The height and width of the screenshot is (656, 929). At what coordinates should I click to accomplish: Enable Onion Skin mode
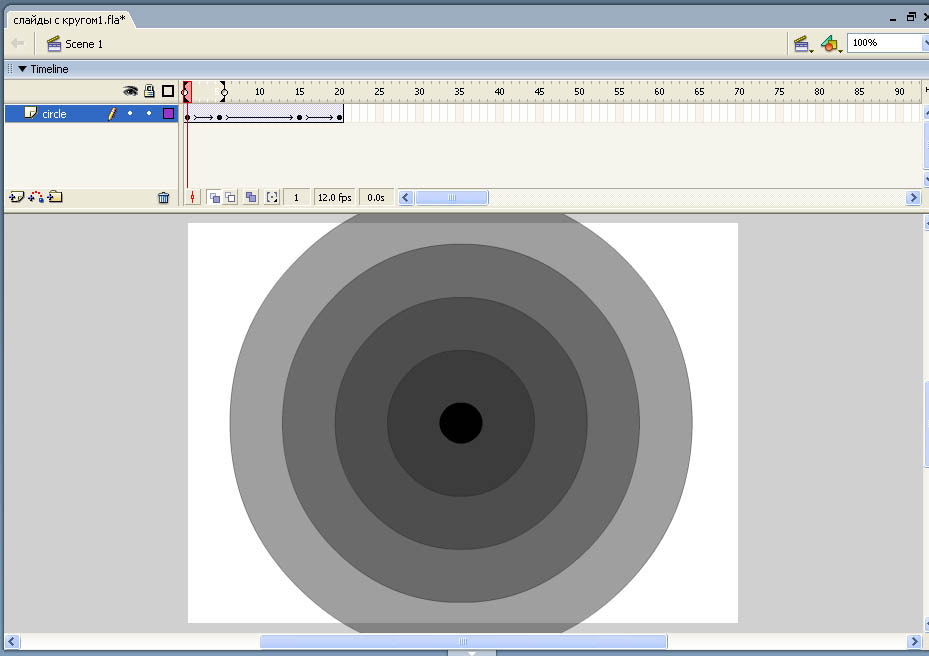(214, 198)
